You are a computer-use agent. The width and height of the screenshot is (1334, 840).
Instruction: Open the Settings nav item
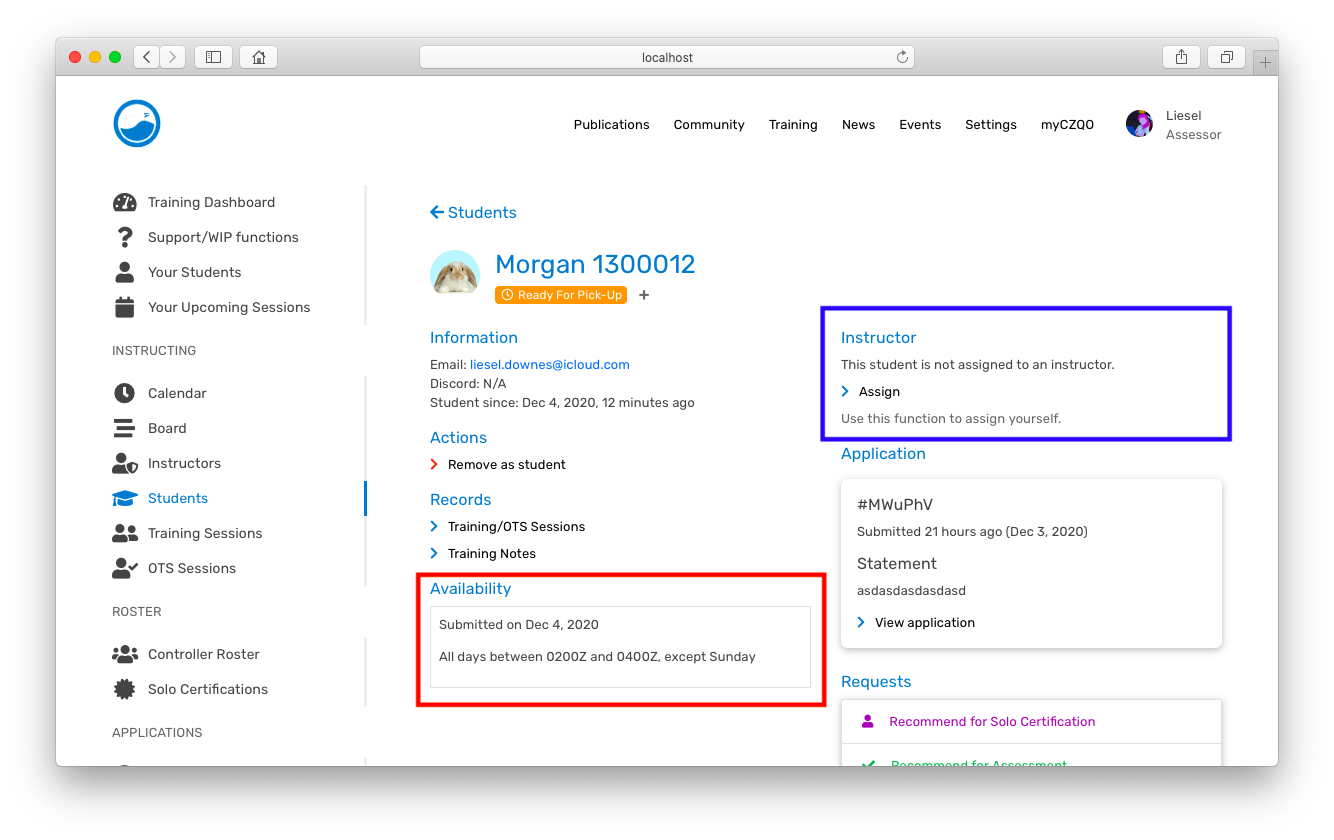point(991,125)
